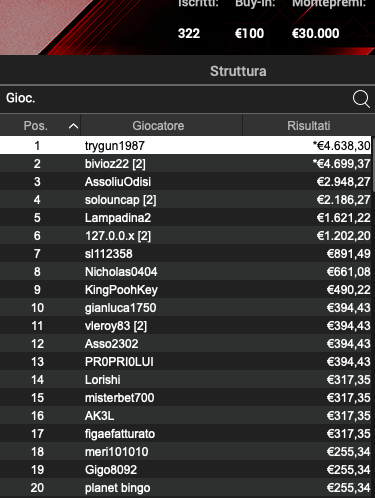Select player 127.0.0.x [2]
375x498 pixels.
click(185, 235)
